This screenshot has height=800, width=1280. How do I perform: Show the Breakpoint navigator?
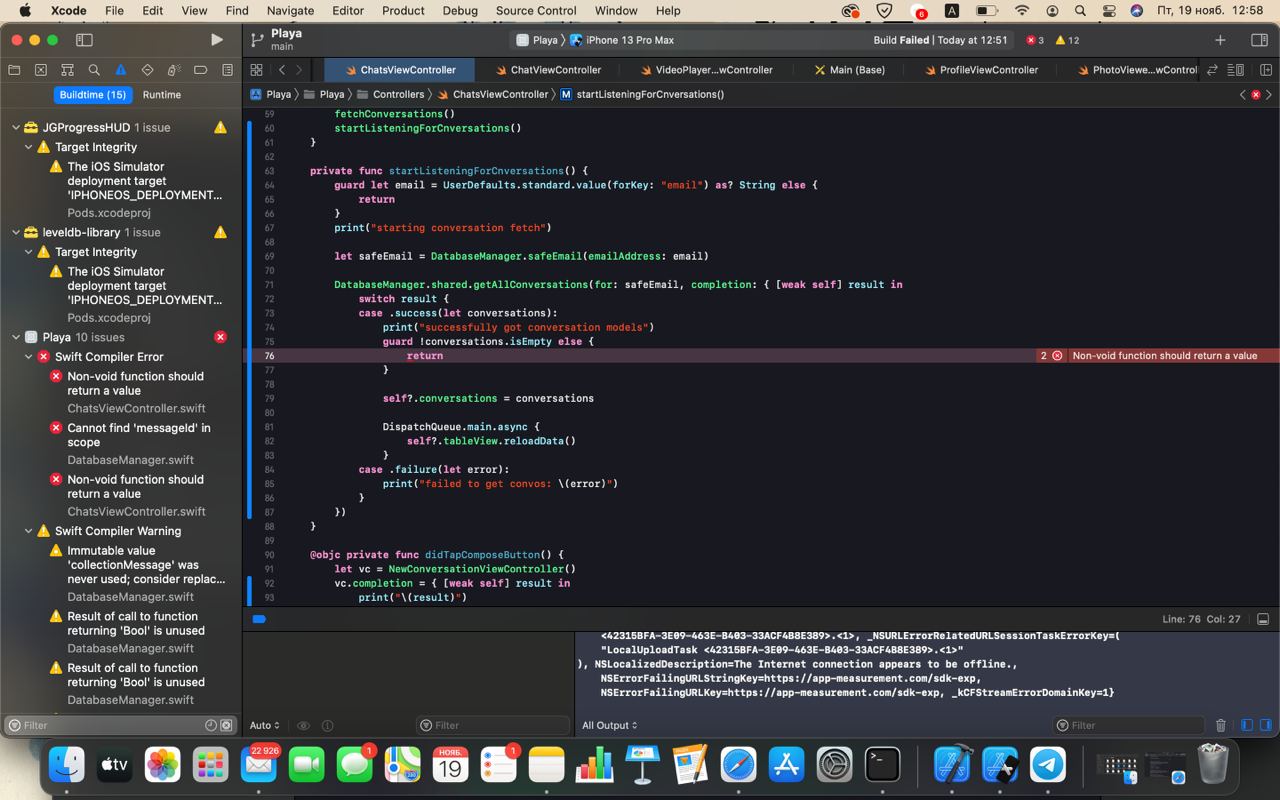(x=201, y=70)
